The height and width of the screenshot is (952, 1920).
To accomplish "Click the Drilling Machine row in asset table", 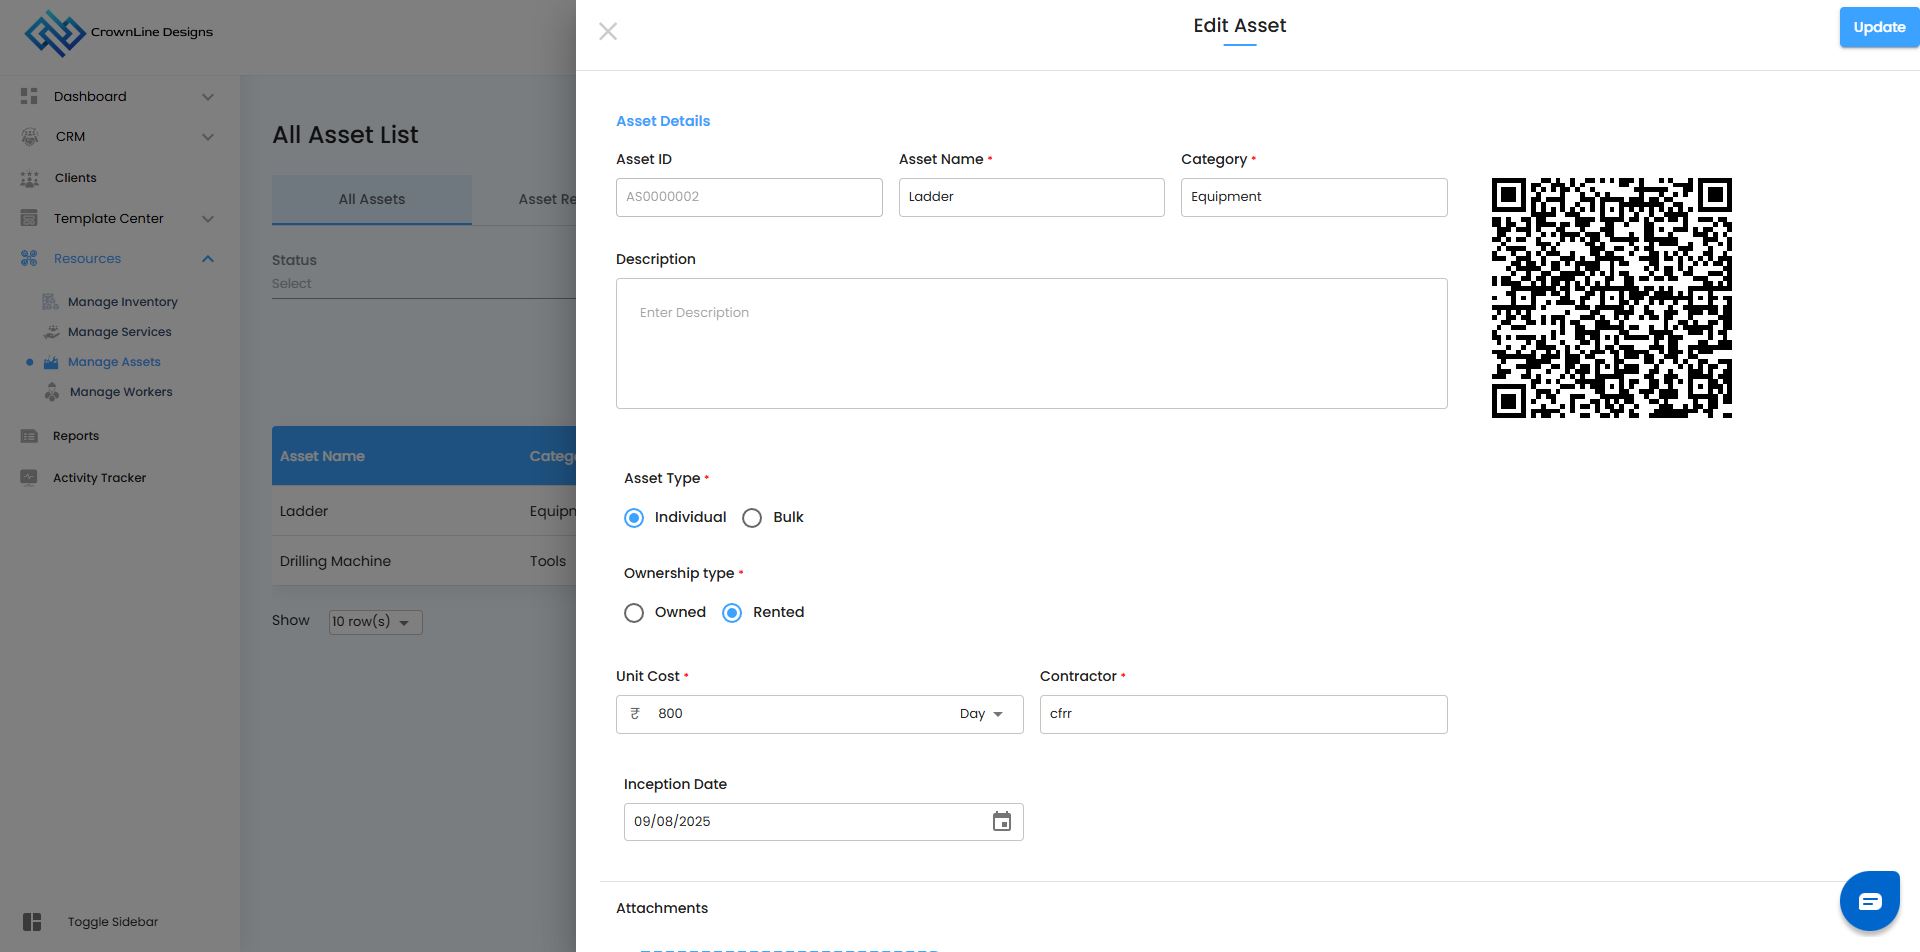I will tap(424, 561).
